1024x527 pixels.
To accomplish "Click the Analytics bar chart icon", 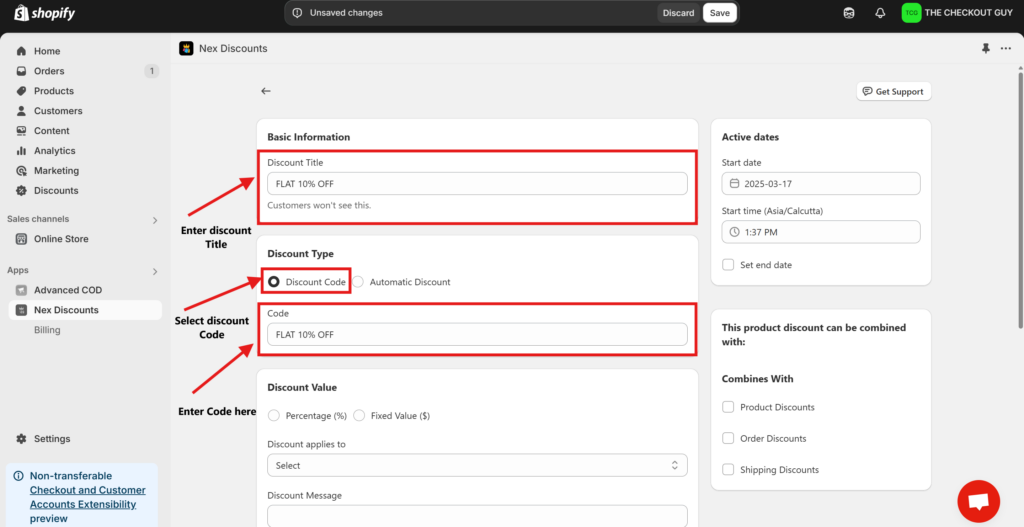I will [x=22, y=151].
